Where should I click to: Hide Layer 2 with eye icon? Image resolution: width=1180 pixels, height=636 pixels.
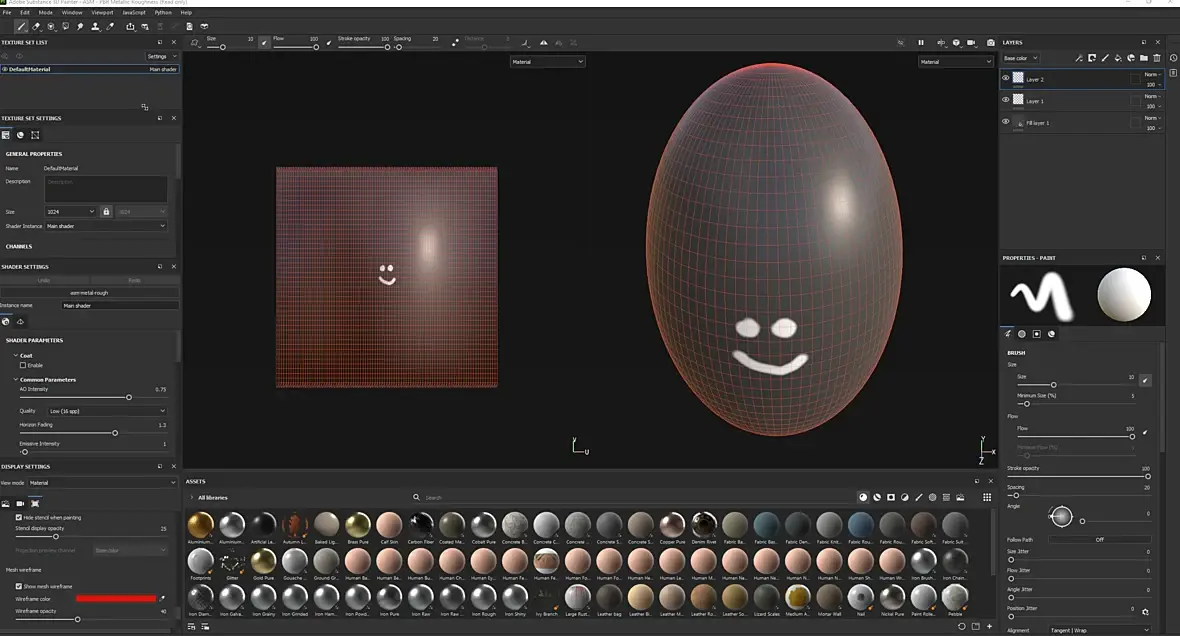click(1005, 78)
